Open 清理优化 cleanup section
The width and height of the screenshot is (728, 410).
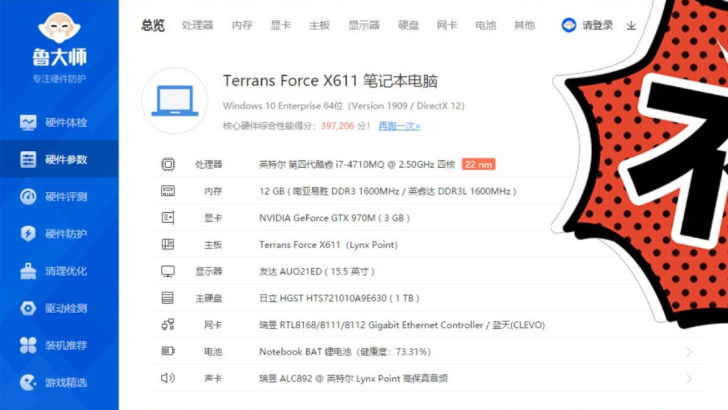tap(59, 271)
